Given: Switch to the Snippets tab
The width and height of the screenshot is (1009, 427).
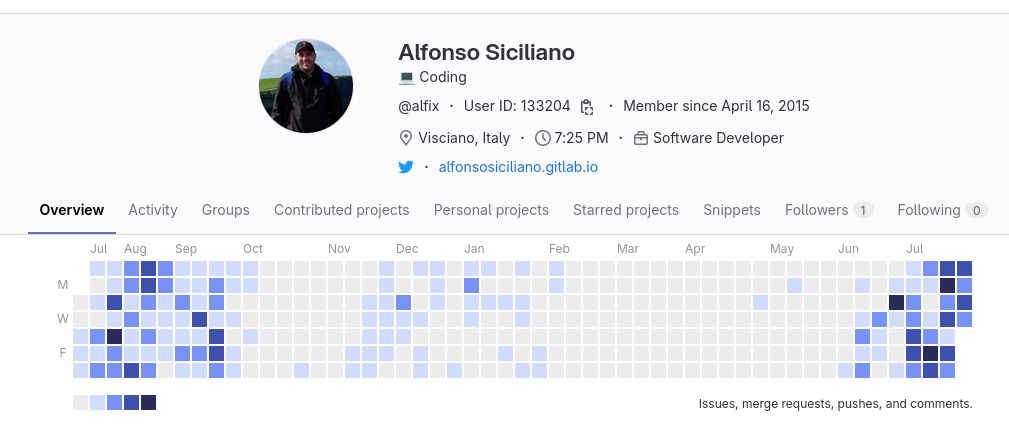Looking at the screenshot, I should coord(732,210).
